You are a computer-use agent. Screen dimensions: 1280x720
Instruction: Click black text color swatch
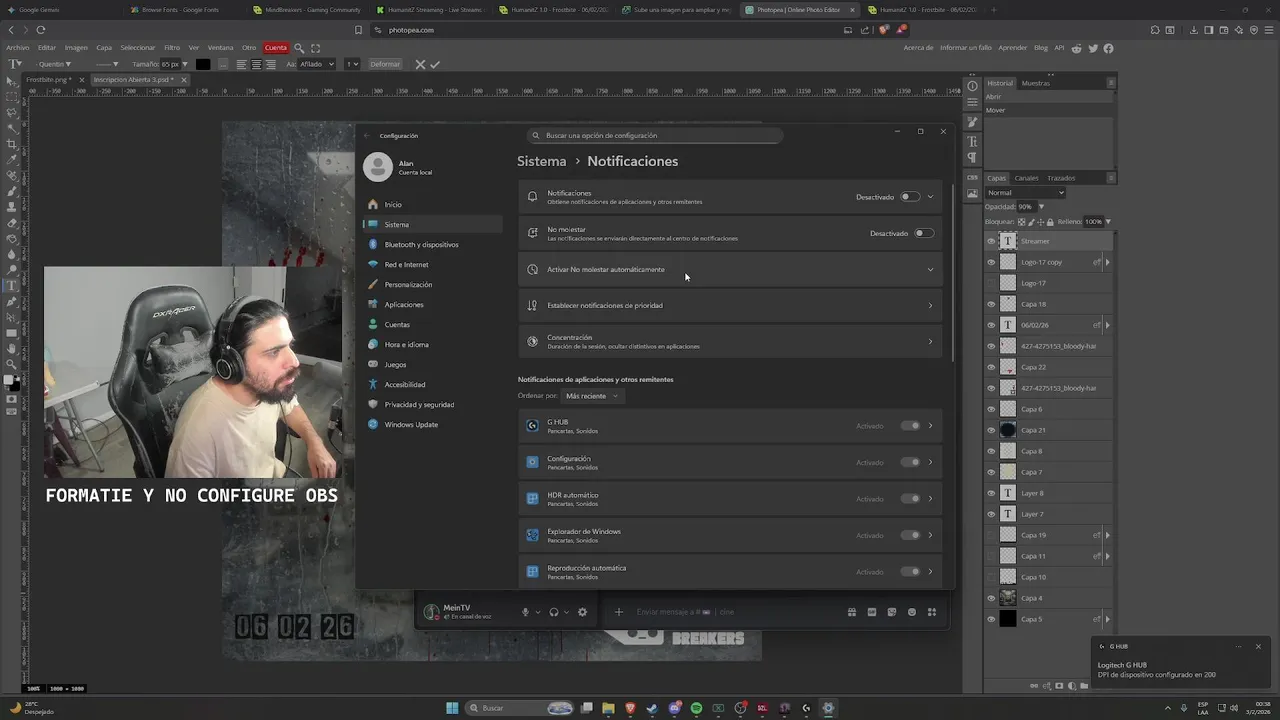pos(203,64)
